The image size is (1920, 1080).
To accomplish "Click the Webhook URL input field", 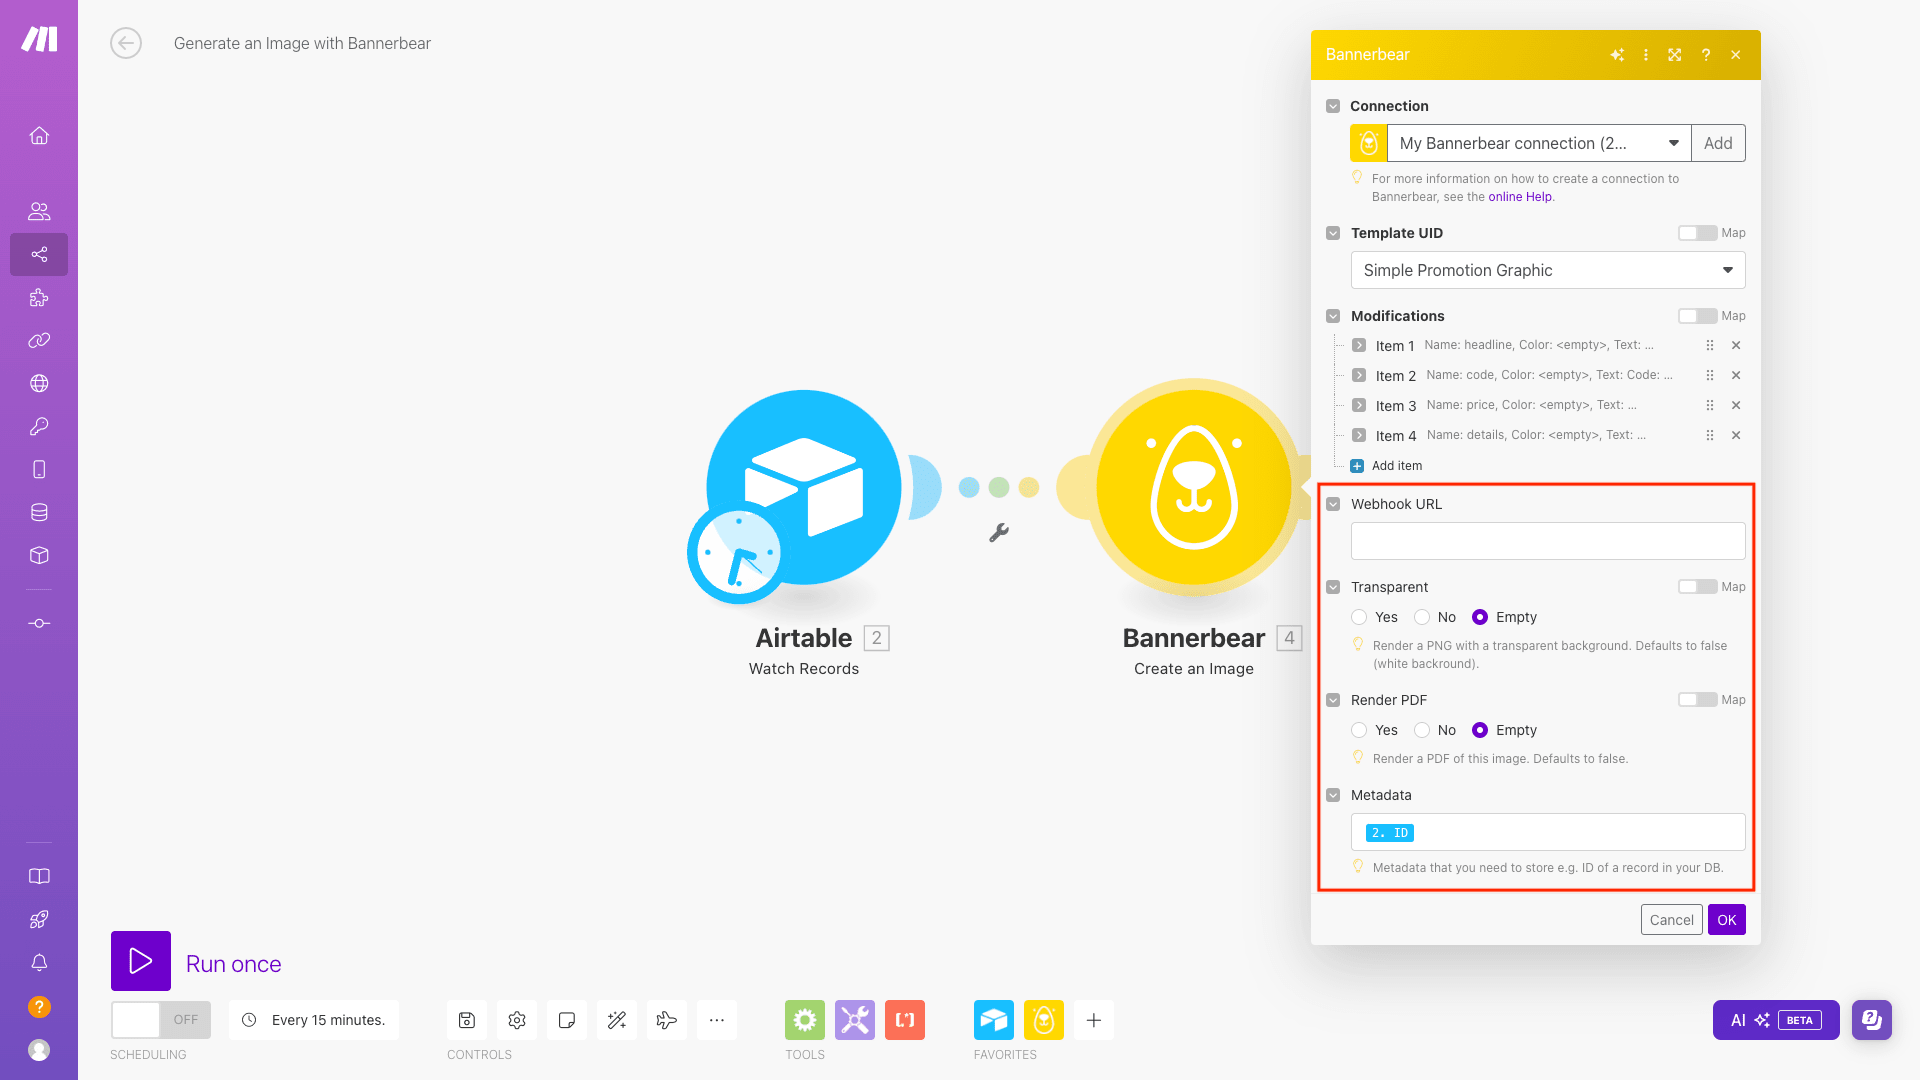I will pos(1547,541).
